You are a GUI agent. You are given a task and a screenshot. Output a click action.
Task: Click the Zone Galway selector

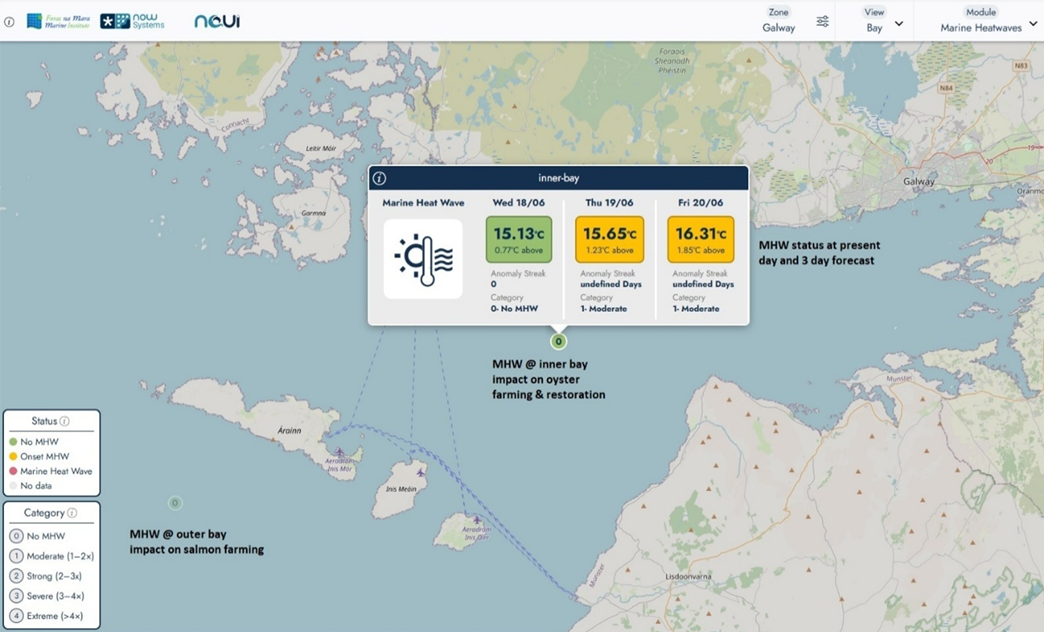pos(778,21)
